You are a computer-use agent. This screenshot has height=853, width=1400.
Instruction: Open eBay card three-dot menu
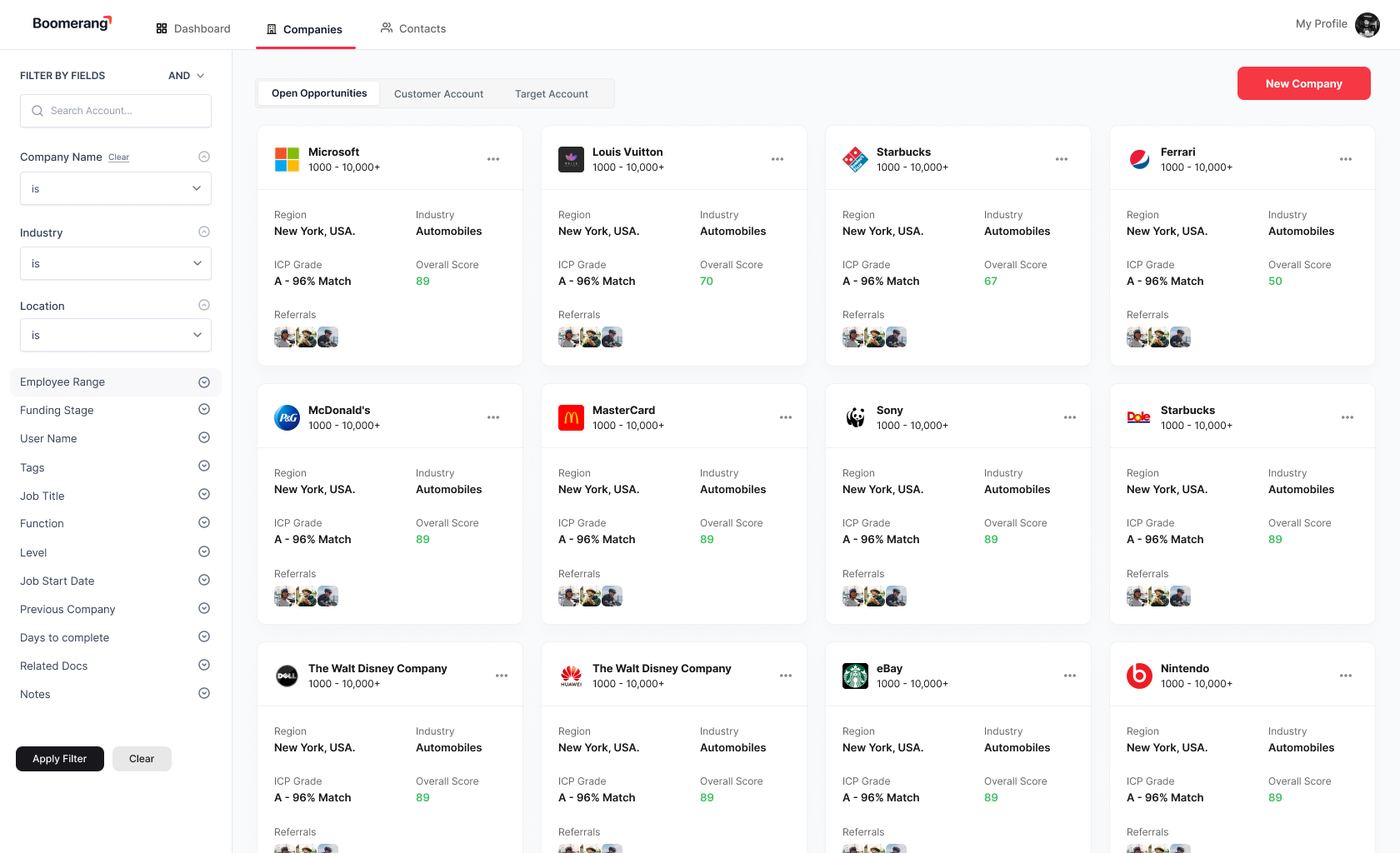(1069, 675)
